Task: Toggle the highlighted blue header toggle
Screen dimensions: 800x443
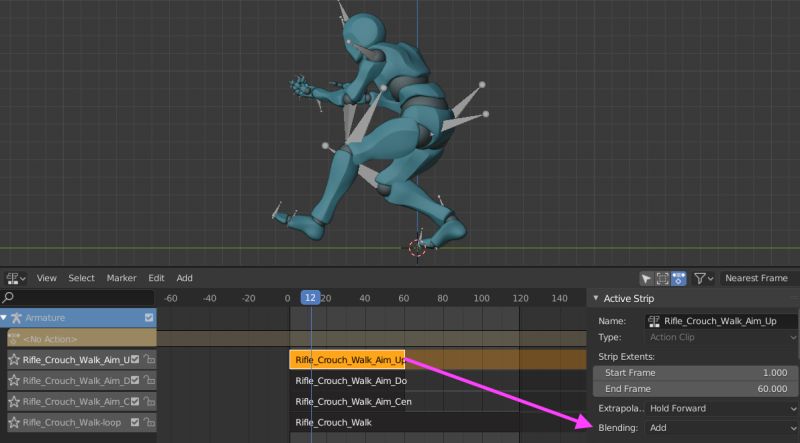Action: (x=679, y=279)
